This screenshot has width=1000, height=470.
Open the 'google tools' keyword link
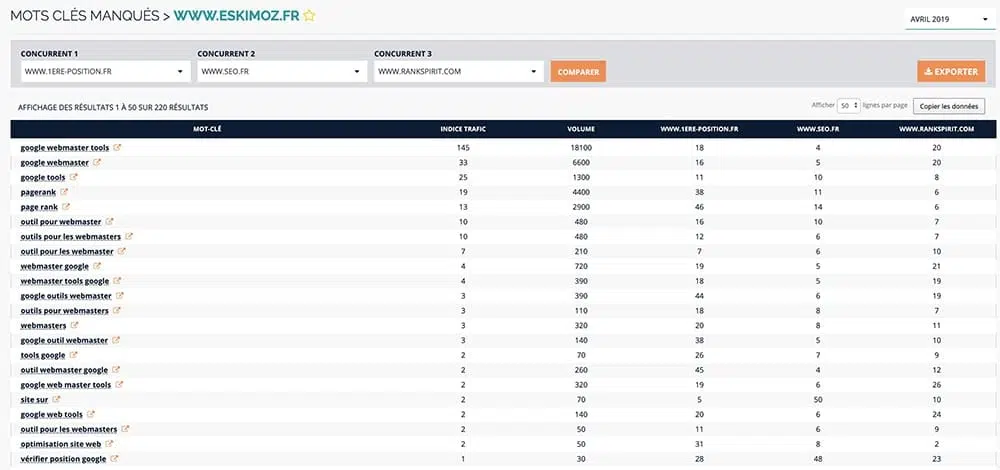(43, 178)
